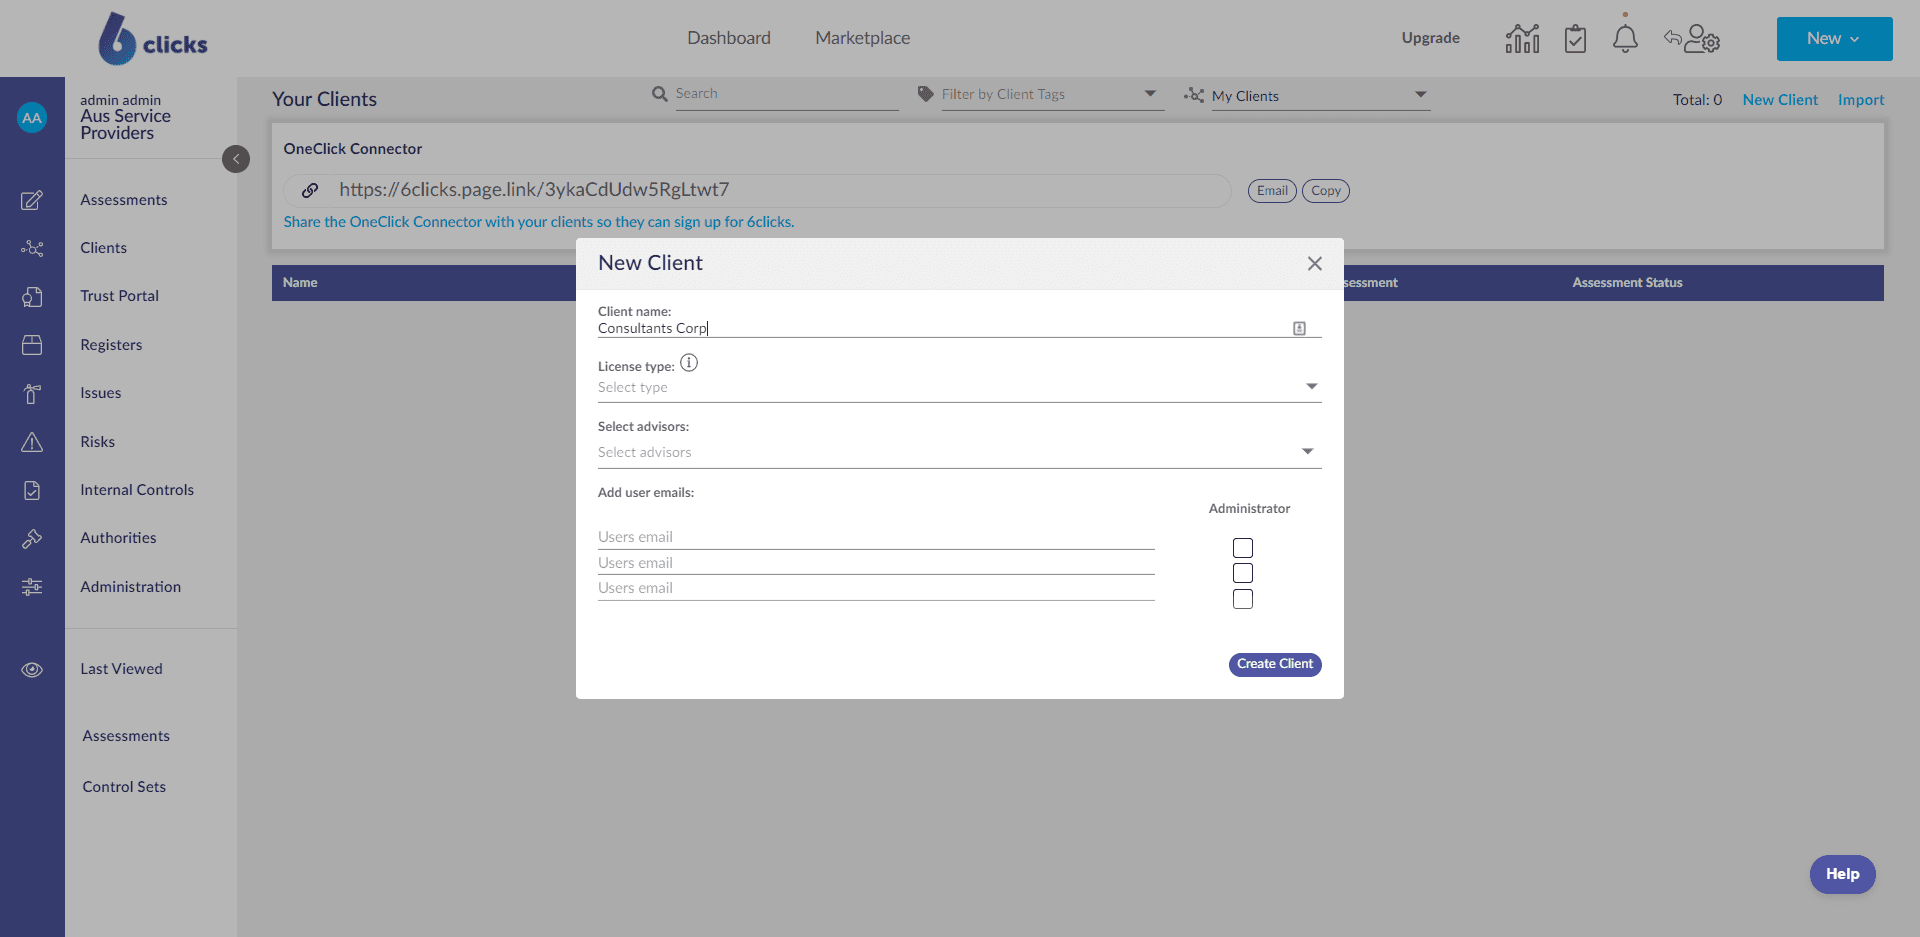Enable the third Administrator checkbox
Screen dimensions: 1920x937
1243,599
